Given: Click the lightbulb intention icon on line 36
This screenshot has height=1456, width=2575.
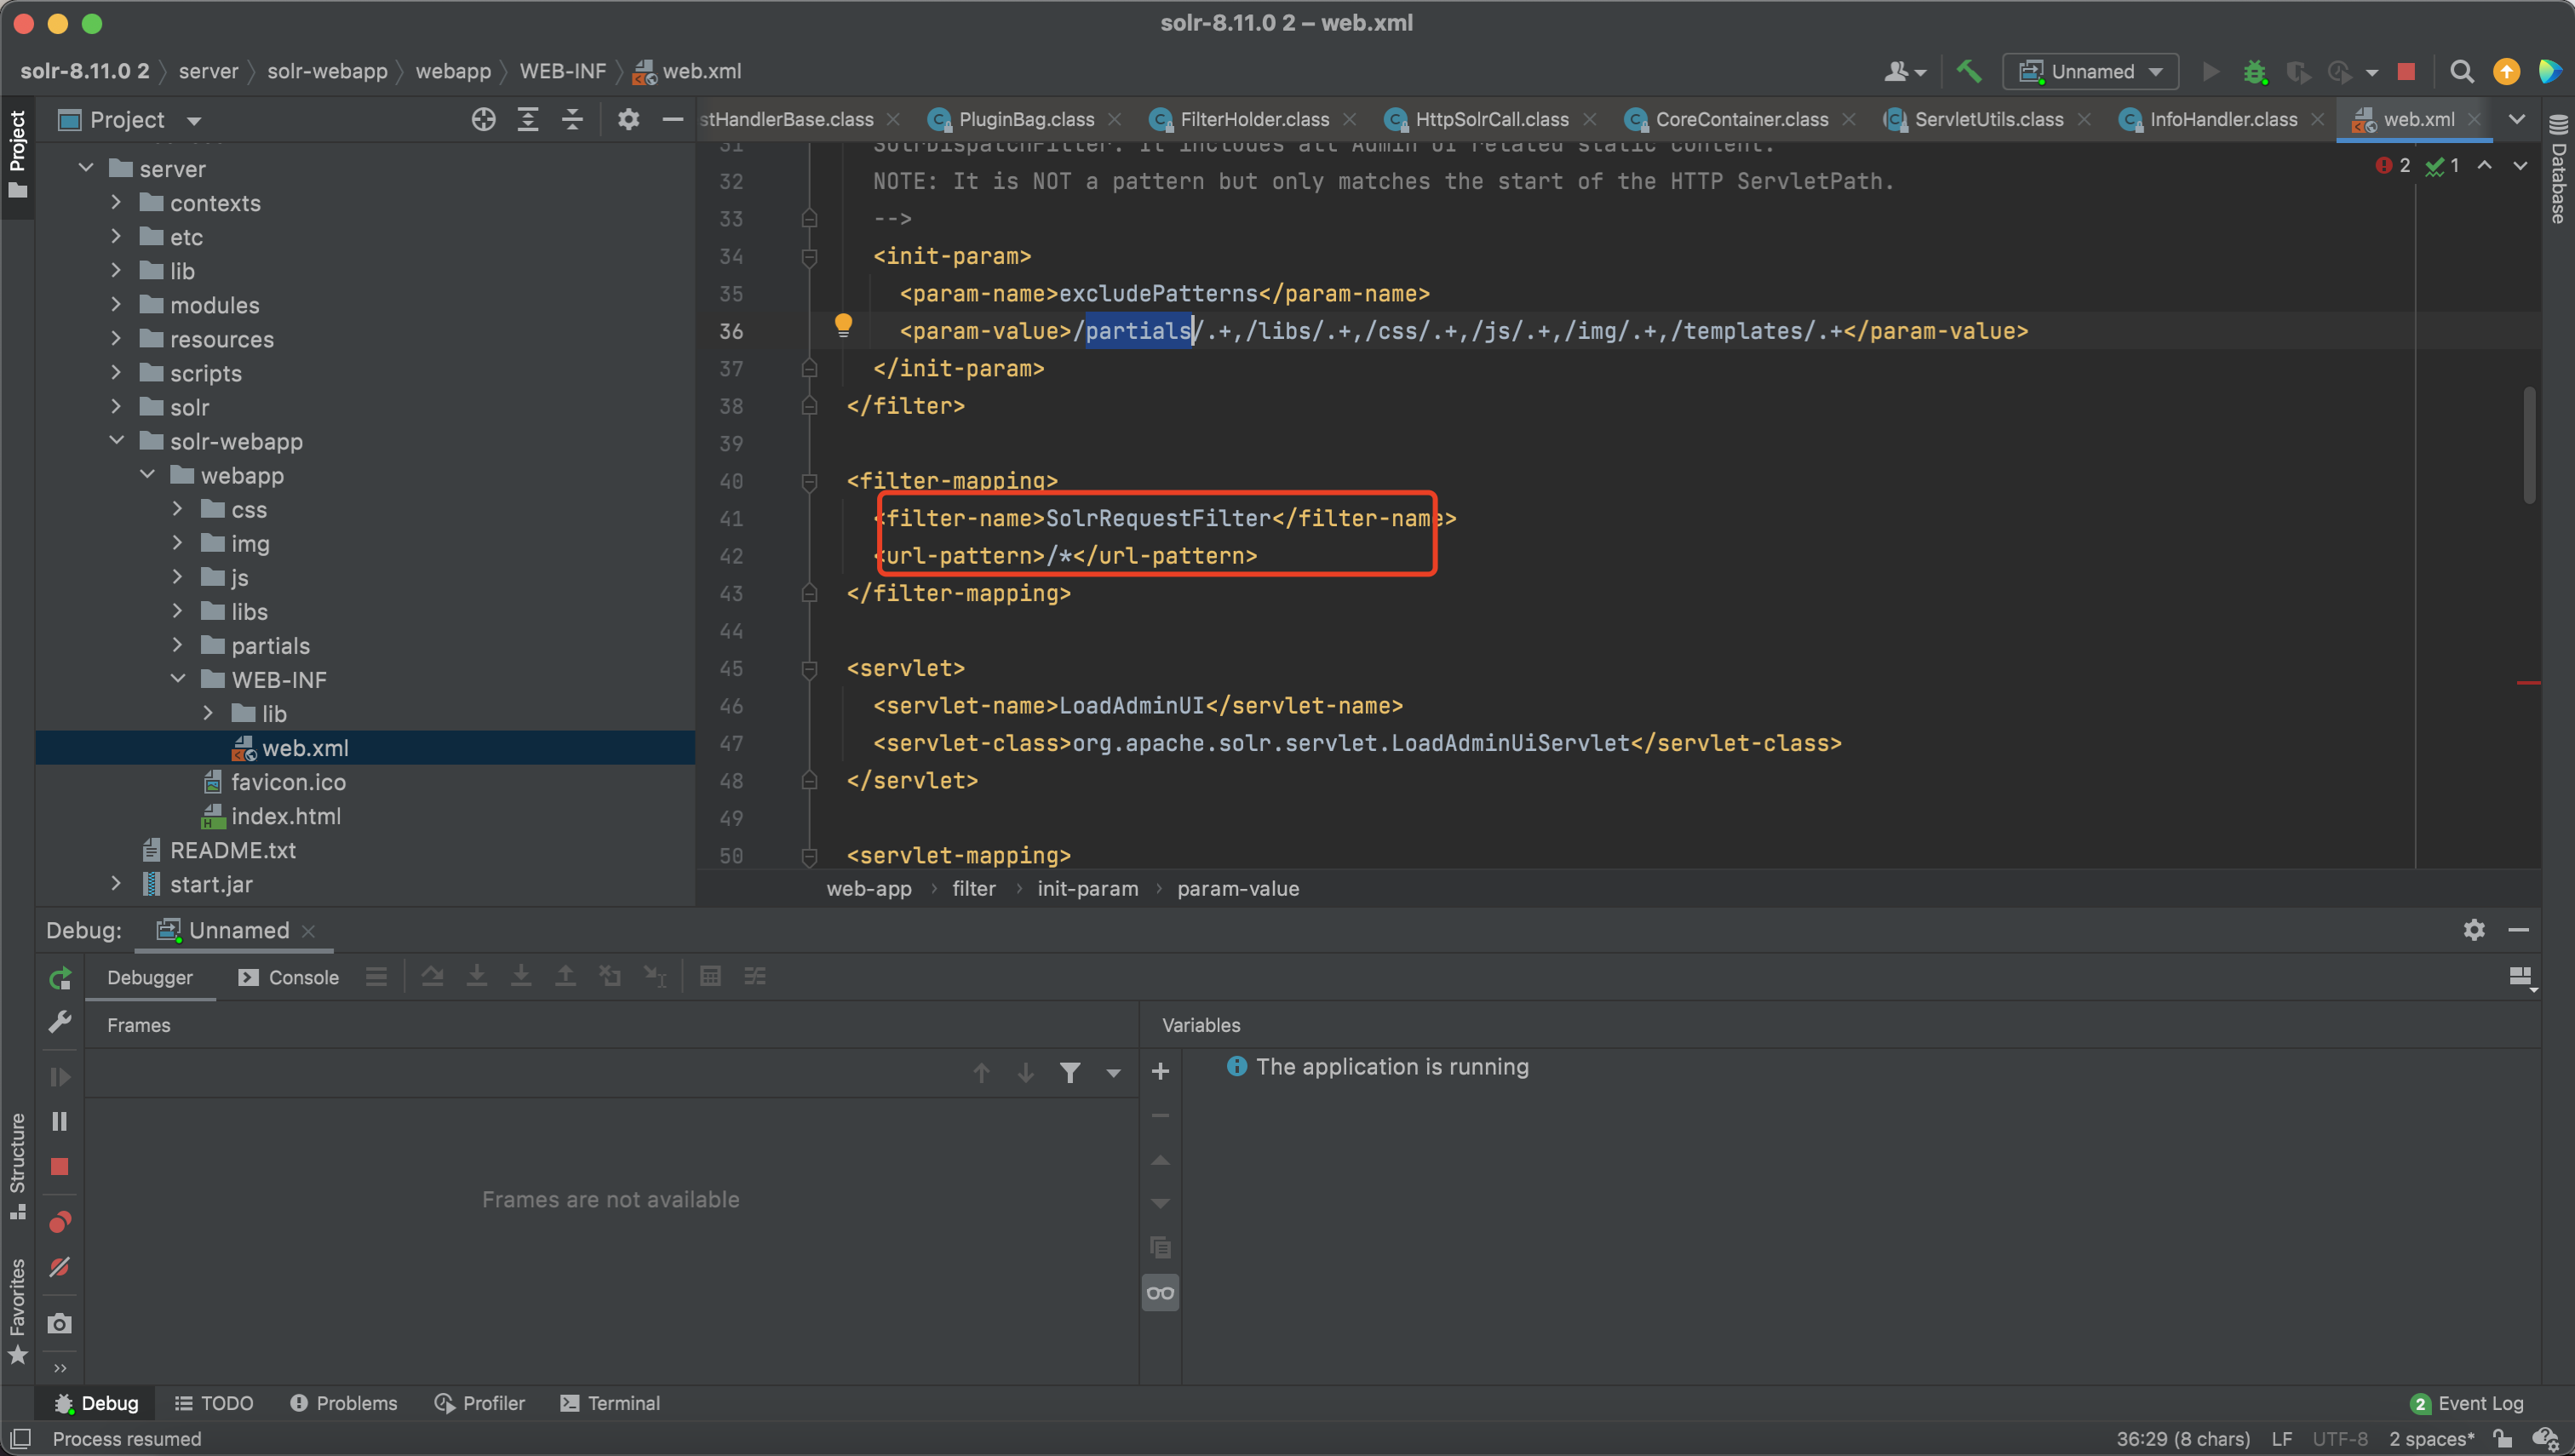Looking at the screenshot, I should tap(843, 325).
